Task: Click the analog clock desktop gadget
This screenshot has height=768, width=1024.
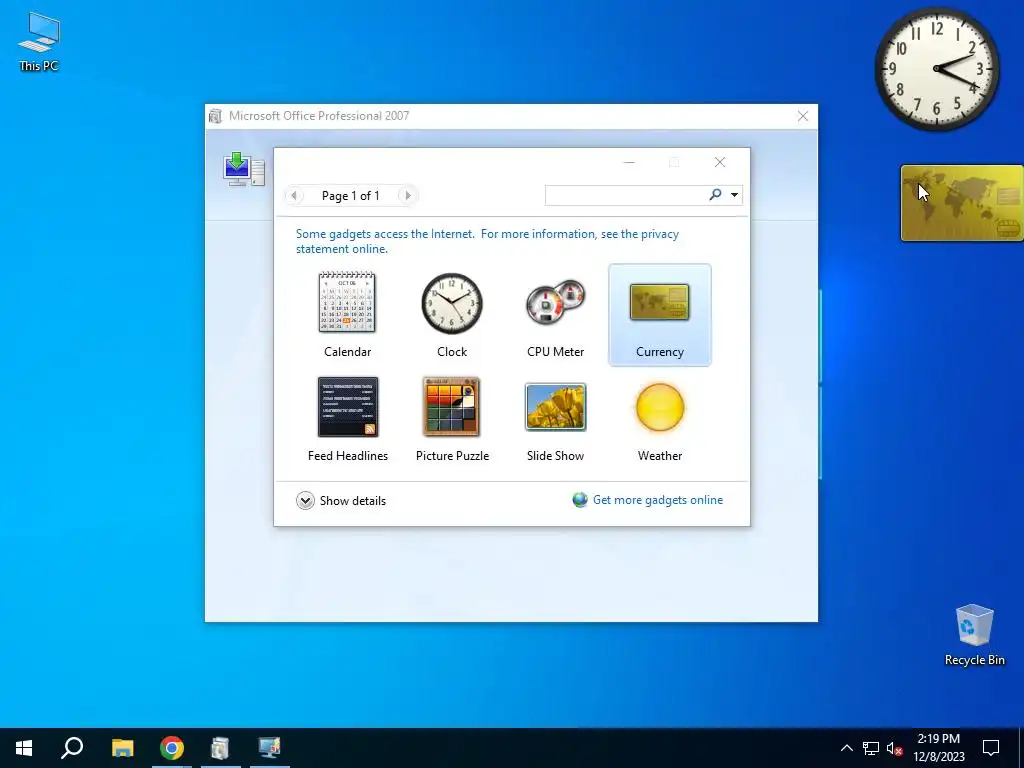Action: point(936,69)
